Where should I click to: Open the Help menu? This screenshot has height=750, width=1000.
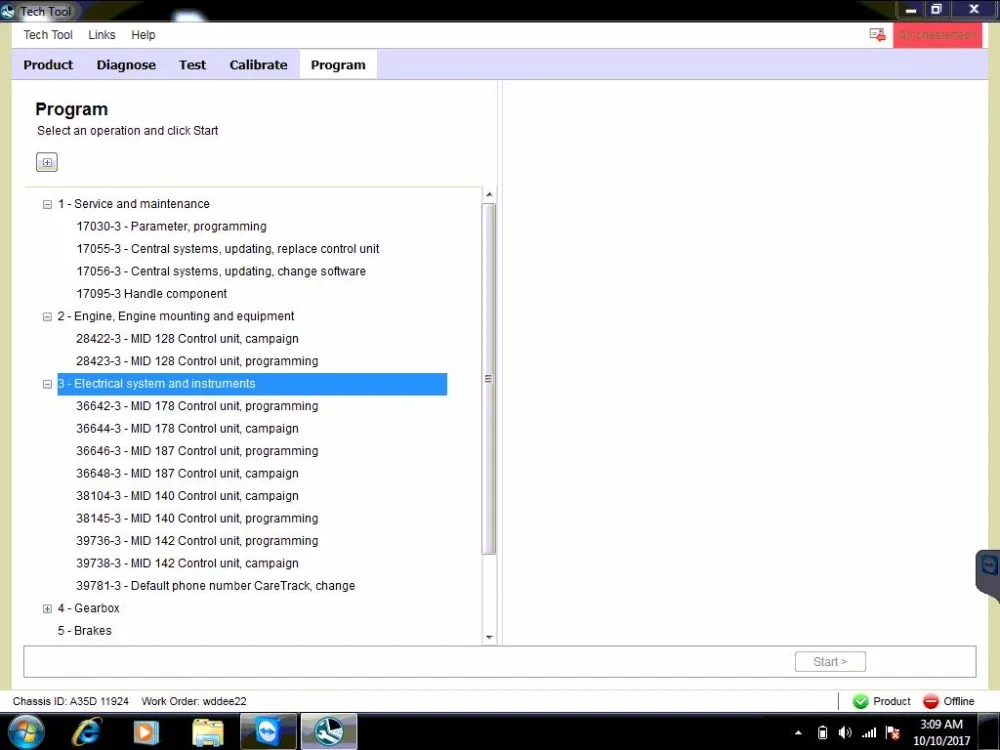click(143, 34)
